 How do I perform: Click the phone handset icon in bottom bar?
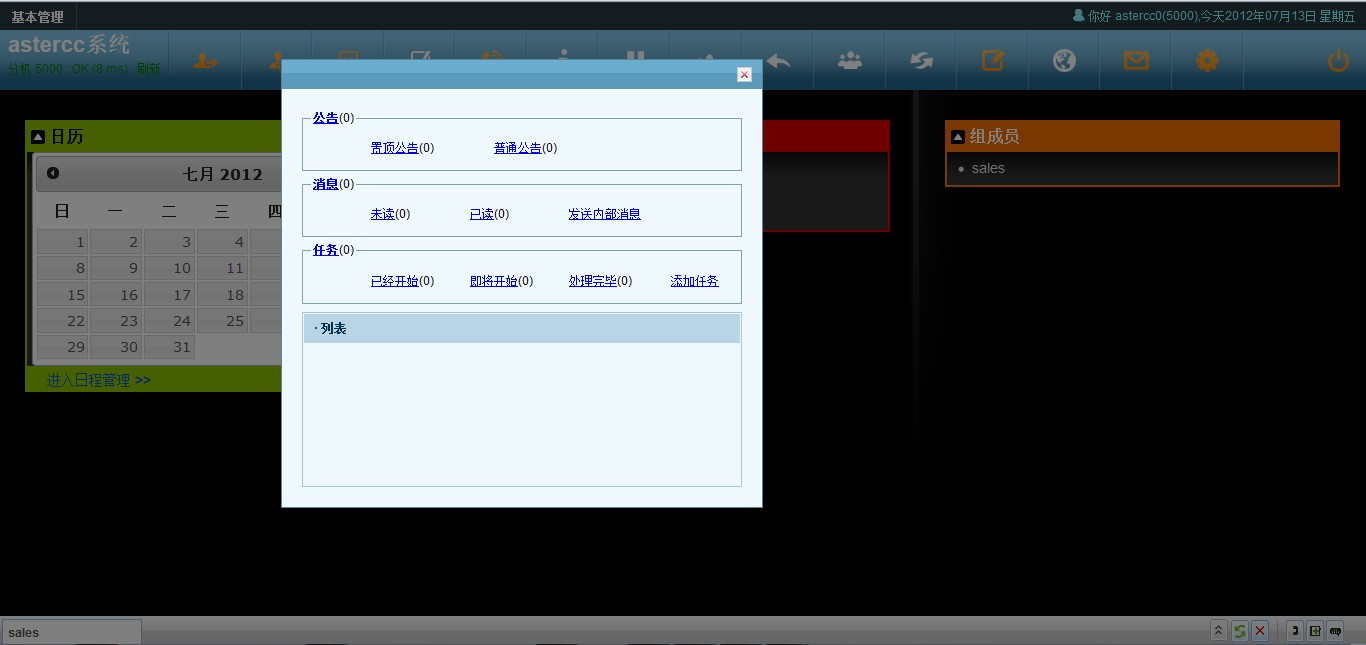(x=1295, y=631)
